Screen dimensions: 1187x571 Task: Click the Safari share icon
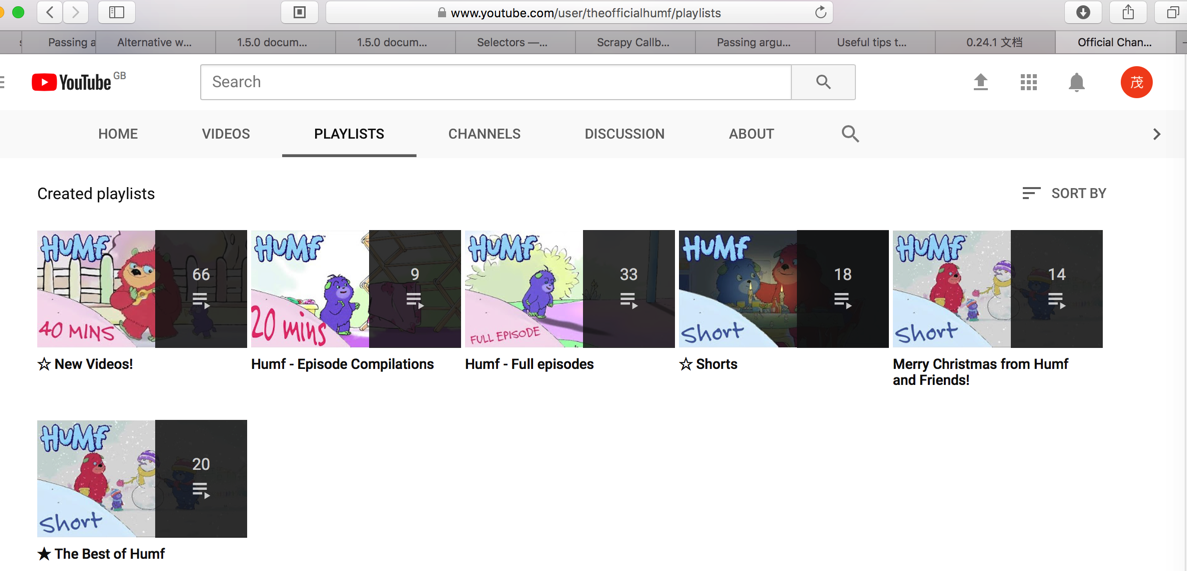coord(1128,12)
